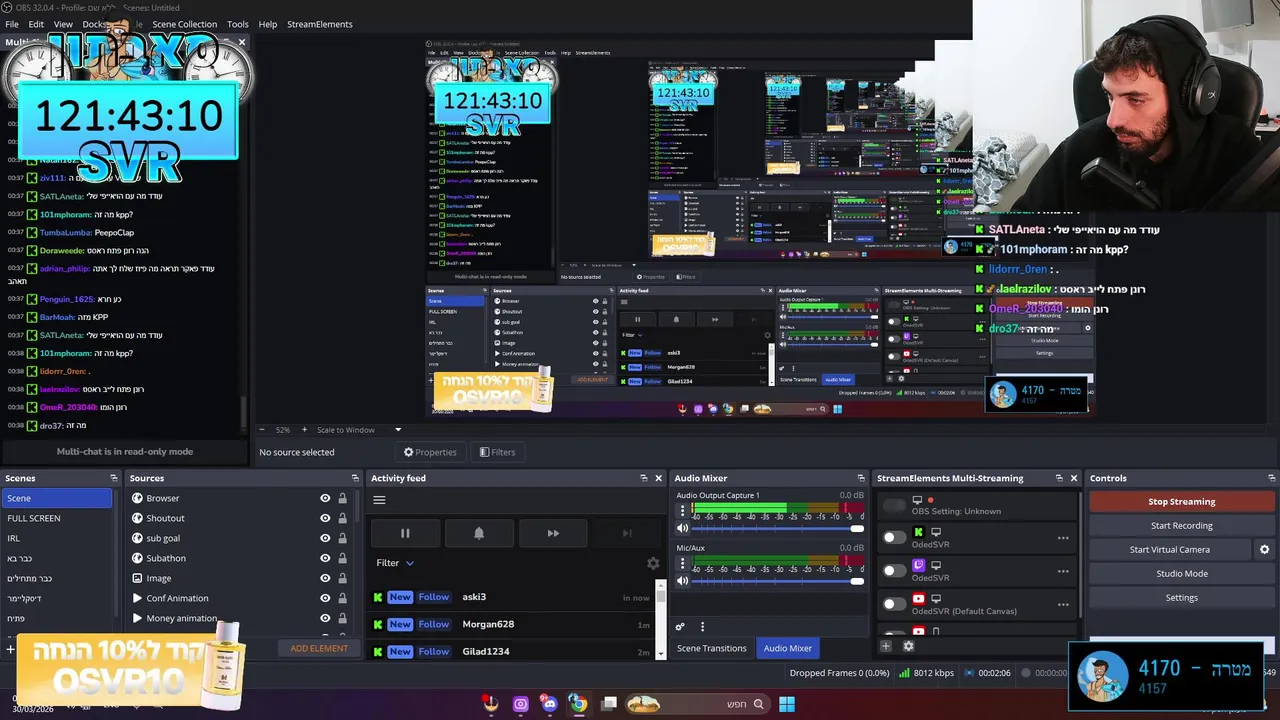Screen dimensions: 1280x720
Task: Pop out the Audio Mixer dock
Action: (861, 478)
